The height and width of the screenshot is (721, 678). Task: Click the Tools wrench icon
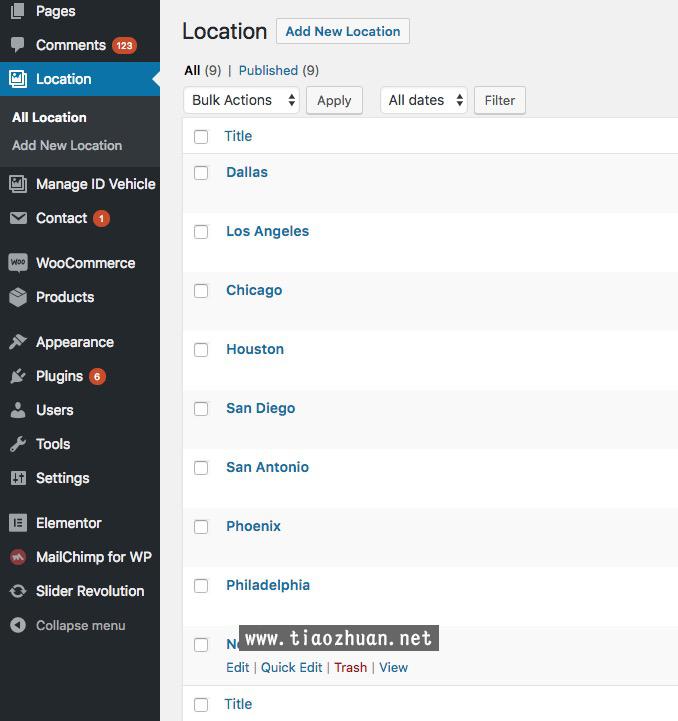coord(18,444)
